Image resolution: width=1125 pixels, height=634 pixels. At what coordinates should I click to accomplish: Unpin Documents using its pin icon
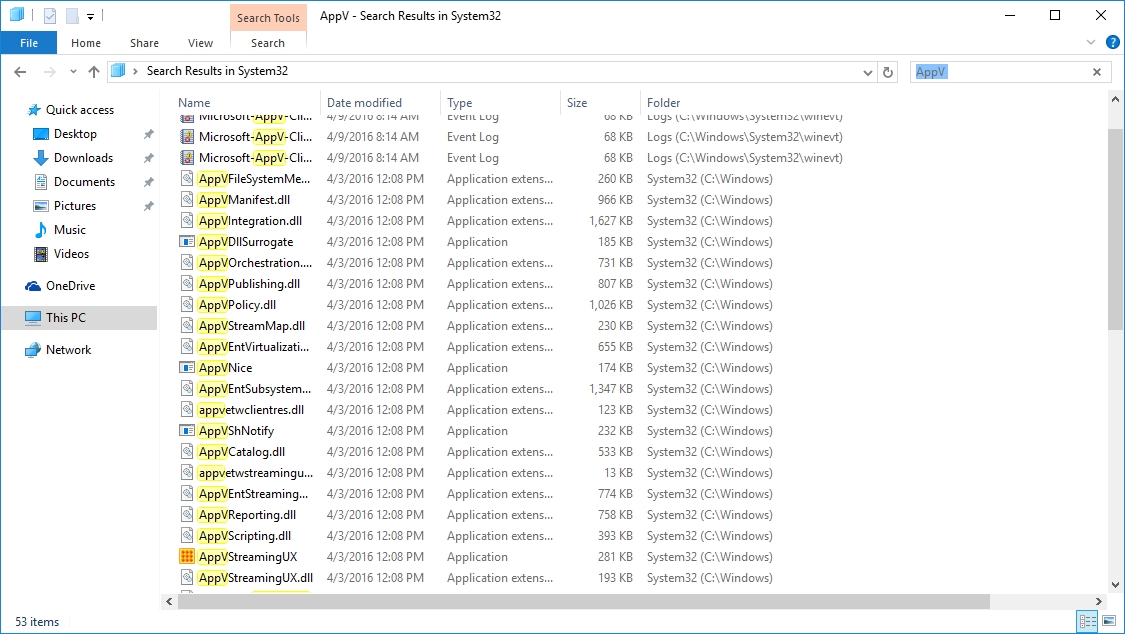(149, 182)
